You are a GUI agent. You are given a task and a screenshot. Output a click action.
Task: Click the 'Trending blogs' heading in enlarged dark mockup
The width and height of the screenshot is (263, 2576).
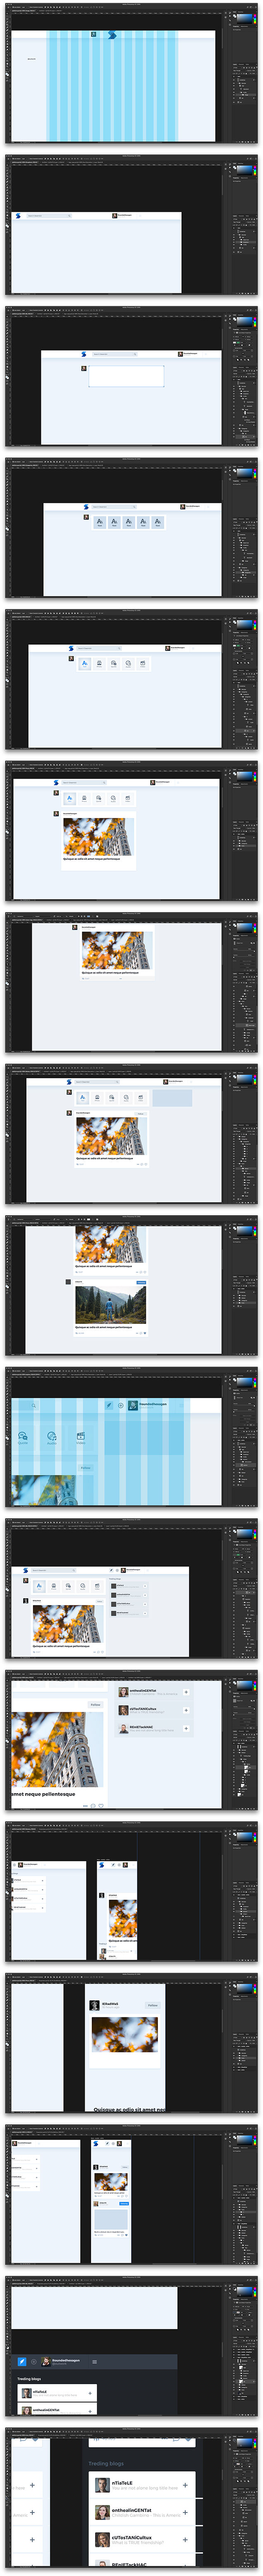coord(106,2464)
